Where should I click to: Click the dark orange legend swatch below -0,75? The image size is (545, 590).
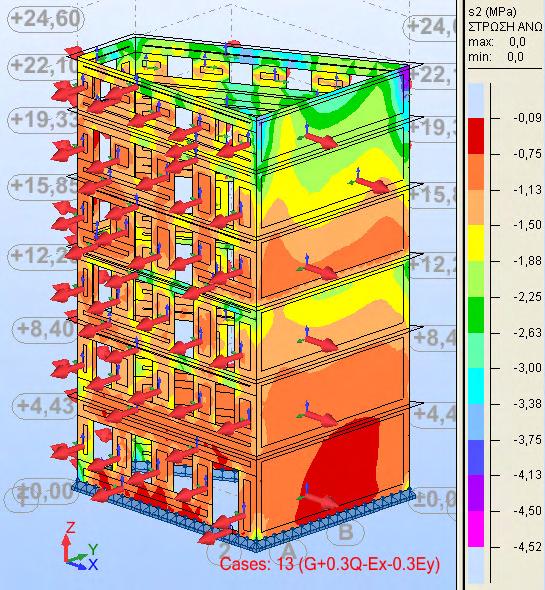coord(476,172)
